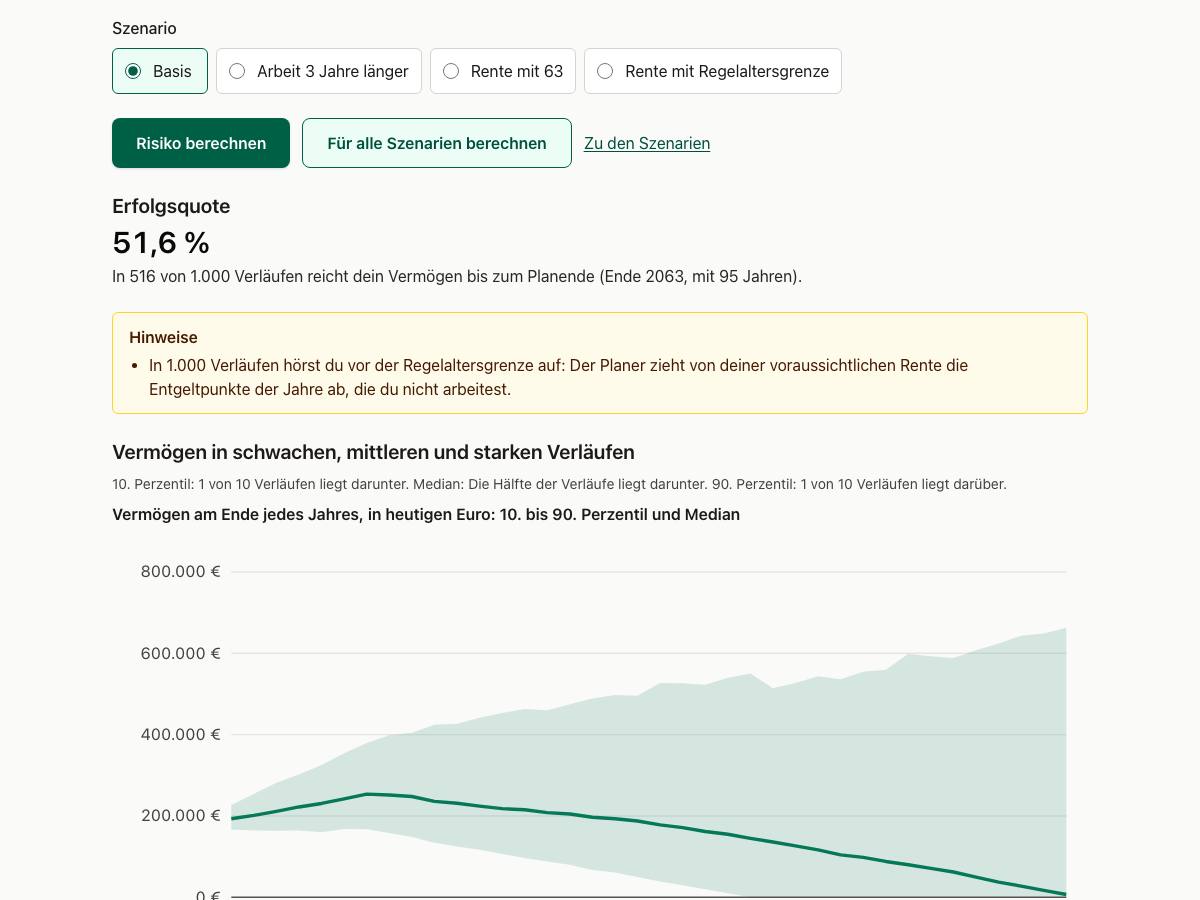Choose the "Arbeit 3 Jahre länger" scenario
The width and height of the screenshot is (1200, 900).
[319, 71]
